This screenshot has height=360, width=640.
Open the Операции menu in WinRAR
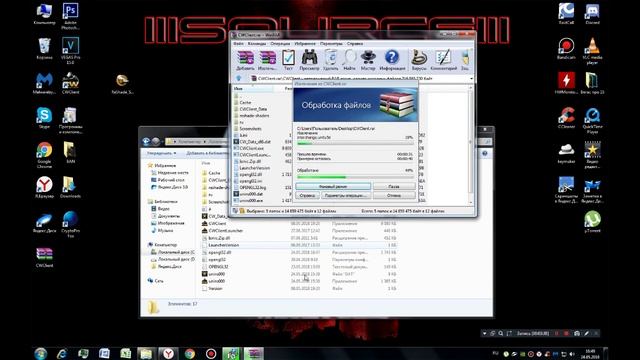pos(280,43)
